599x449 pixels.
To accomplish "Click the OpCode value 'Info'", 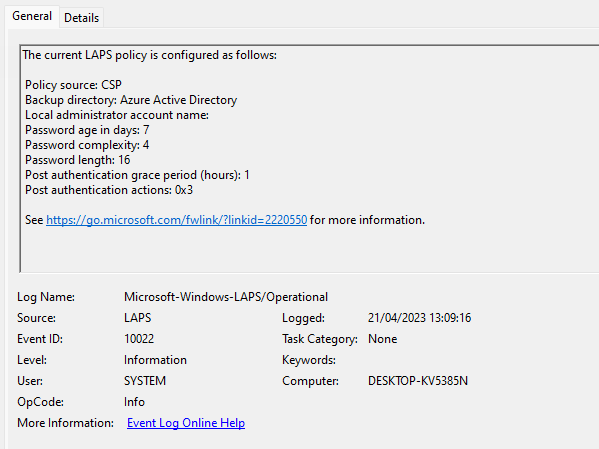I will pos(134,402).
